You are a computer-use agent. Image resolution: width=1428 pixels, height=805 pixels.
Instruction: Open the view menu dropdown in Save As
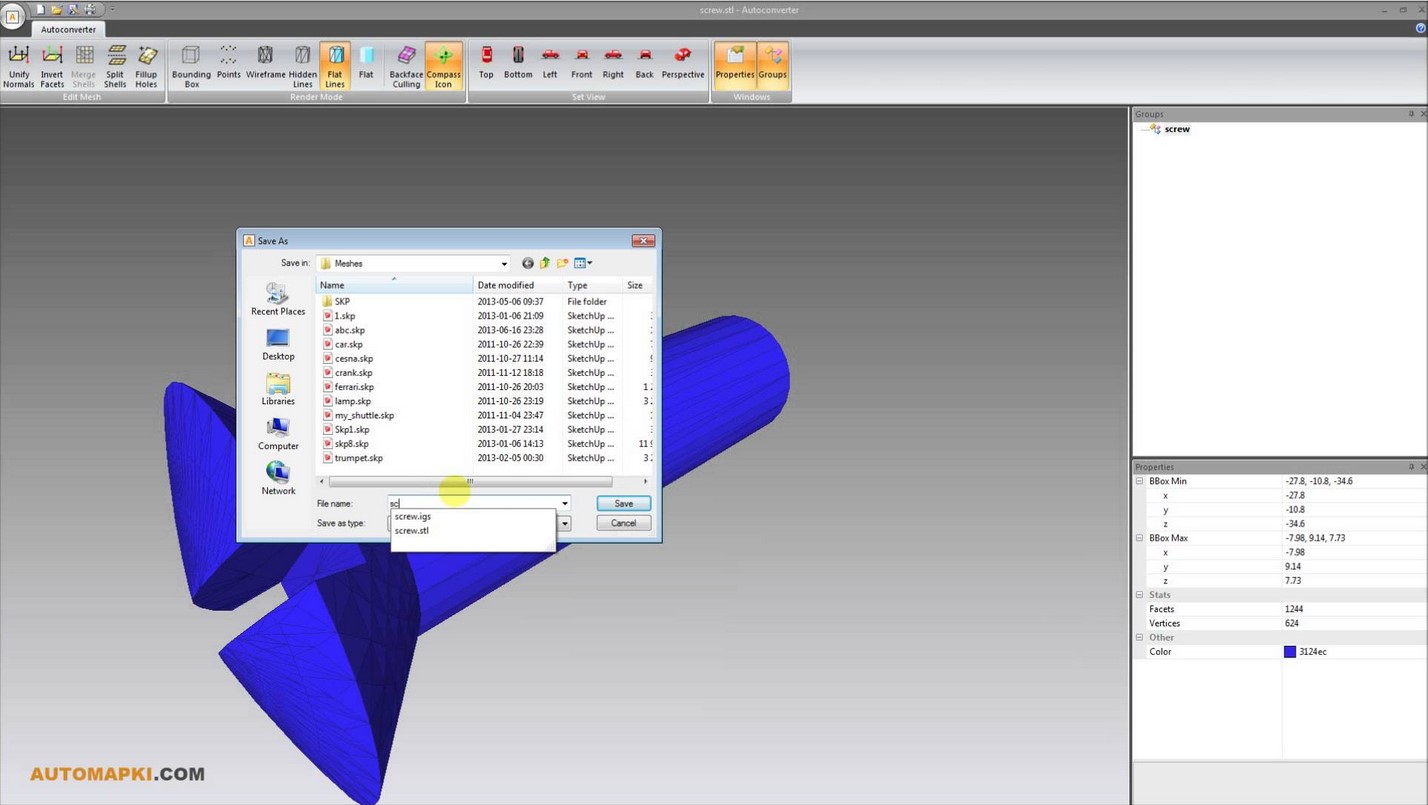(583, 263)
